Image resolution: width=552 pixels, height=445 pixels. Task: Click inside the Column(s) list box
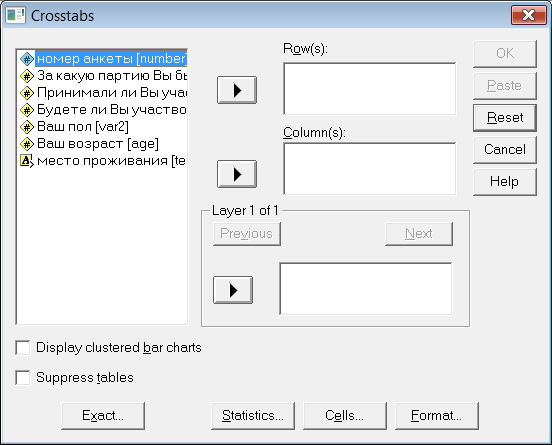(370, 169)
